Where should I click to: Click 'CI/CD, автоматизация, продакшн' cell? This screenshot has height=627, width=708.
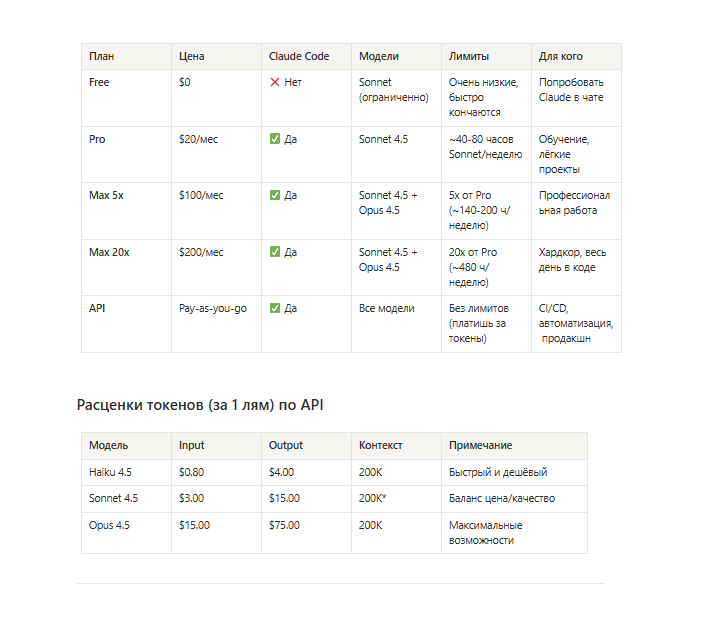576,323
